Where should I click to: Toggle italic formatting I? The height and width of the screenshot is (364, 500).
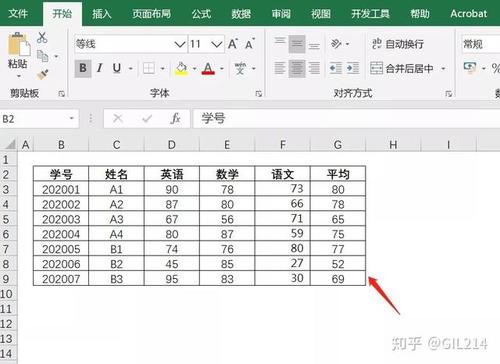click(x=99, y=68)
